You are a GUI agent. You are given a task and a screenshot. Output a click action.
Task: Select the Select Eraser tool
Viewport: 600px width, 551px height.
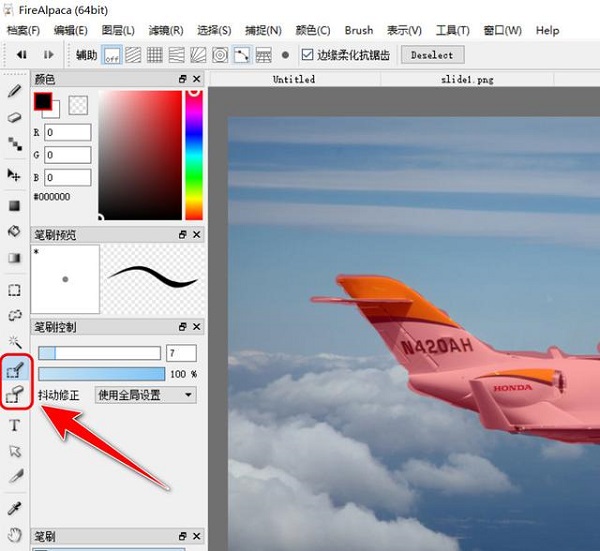15,394
